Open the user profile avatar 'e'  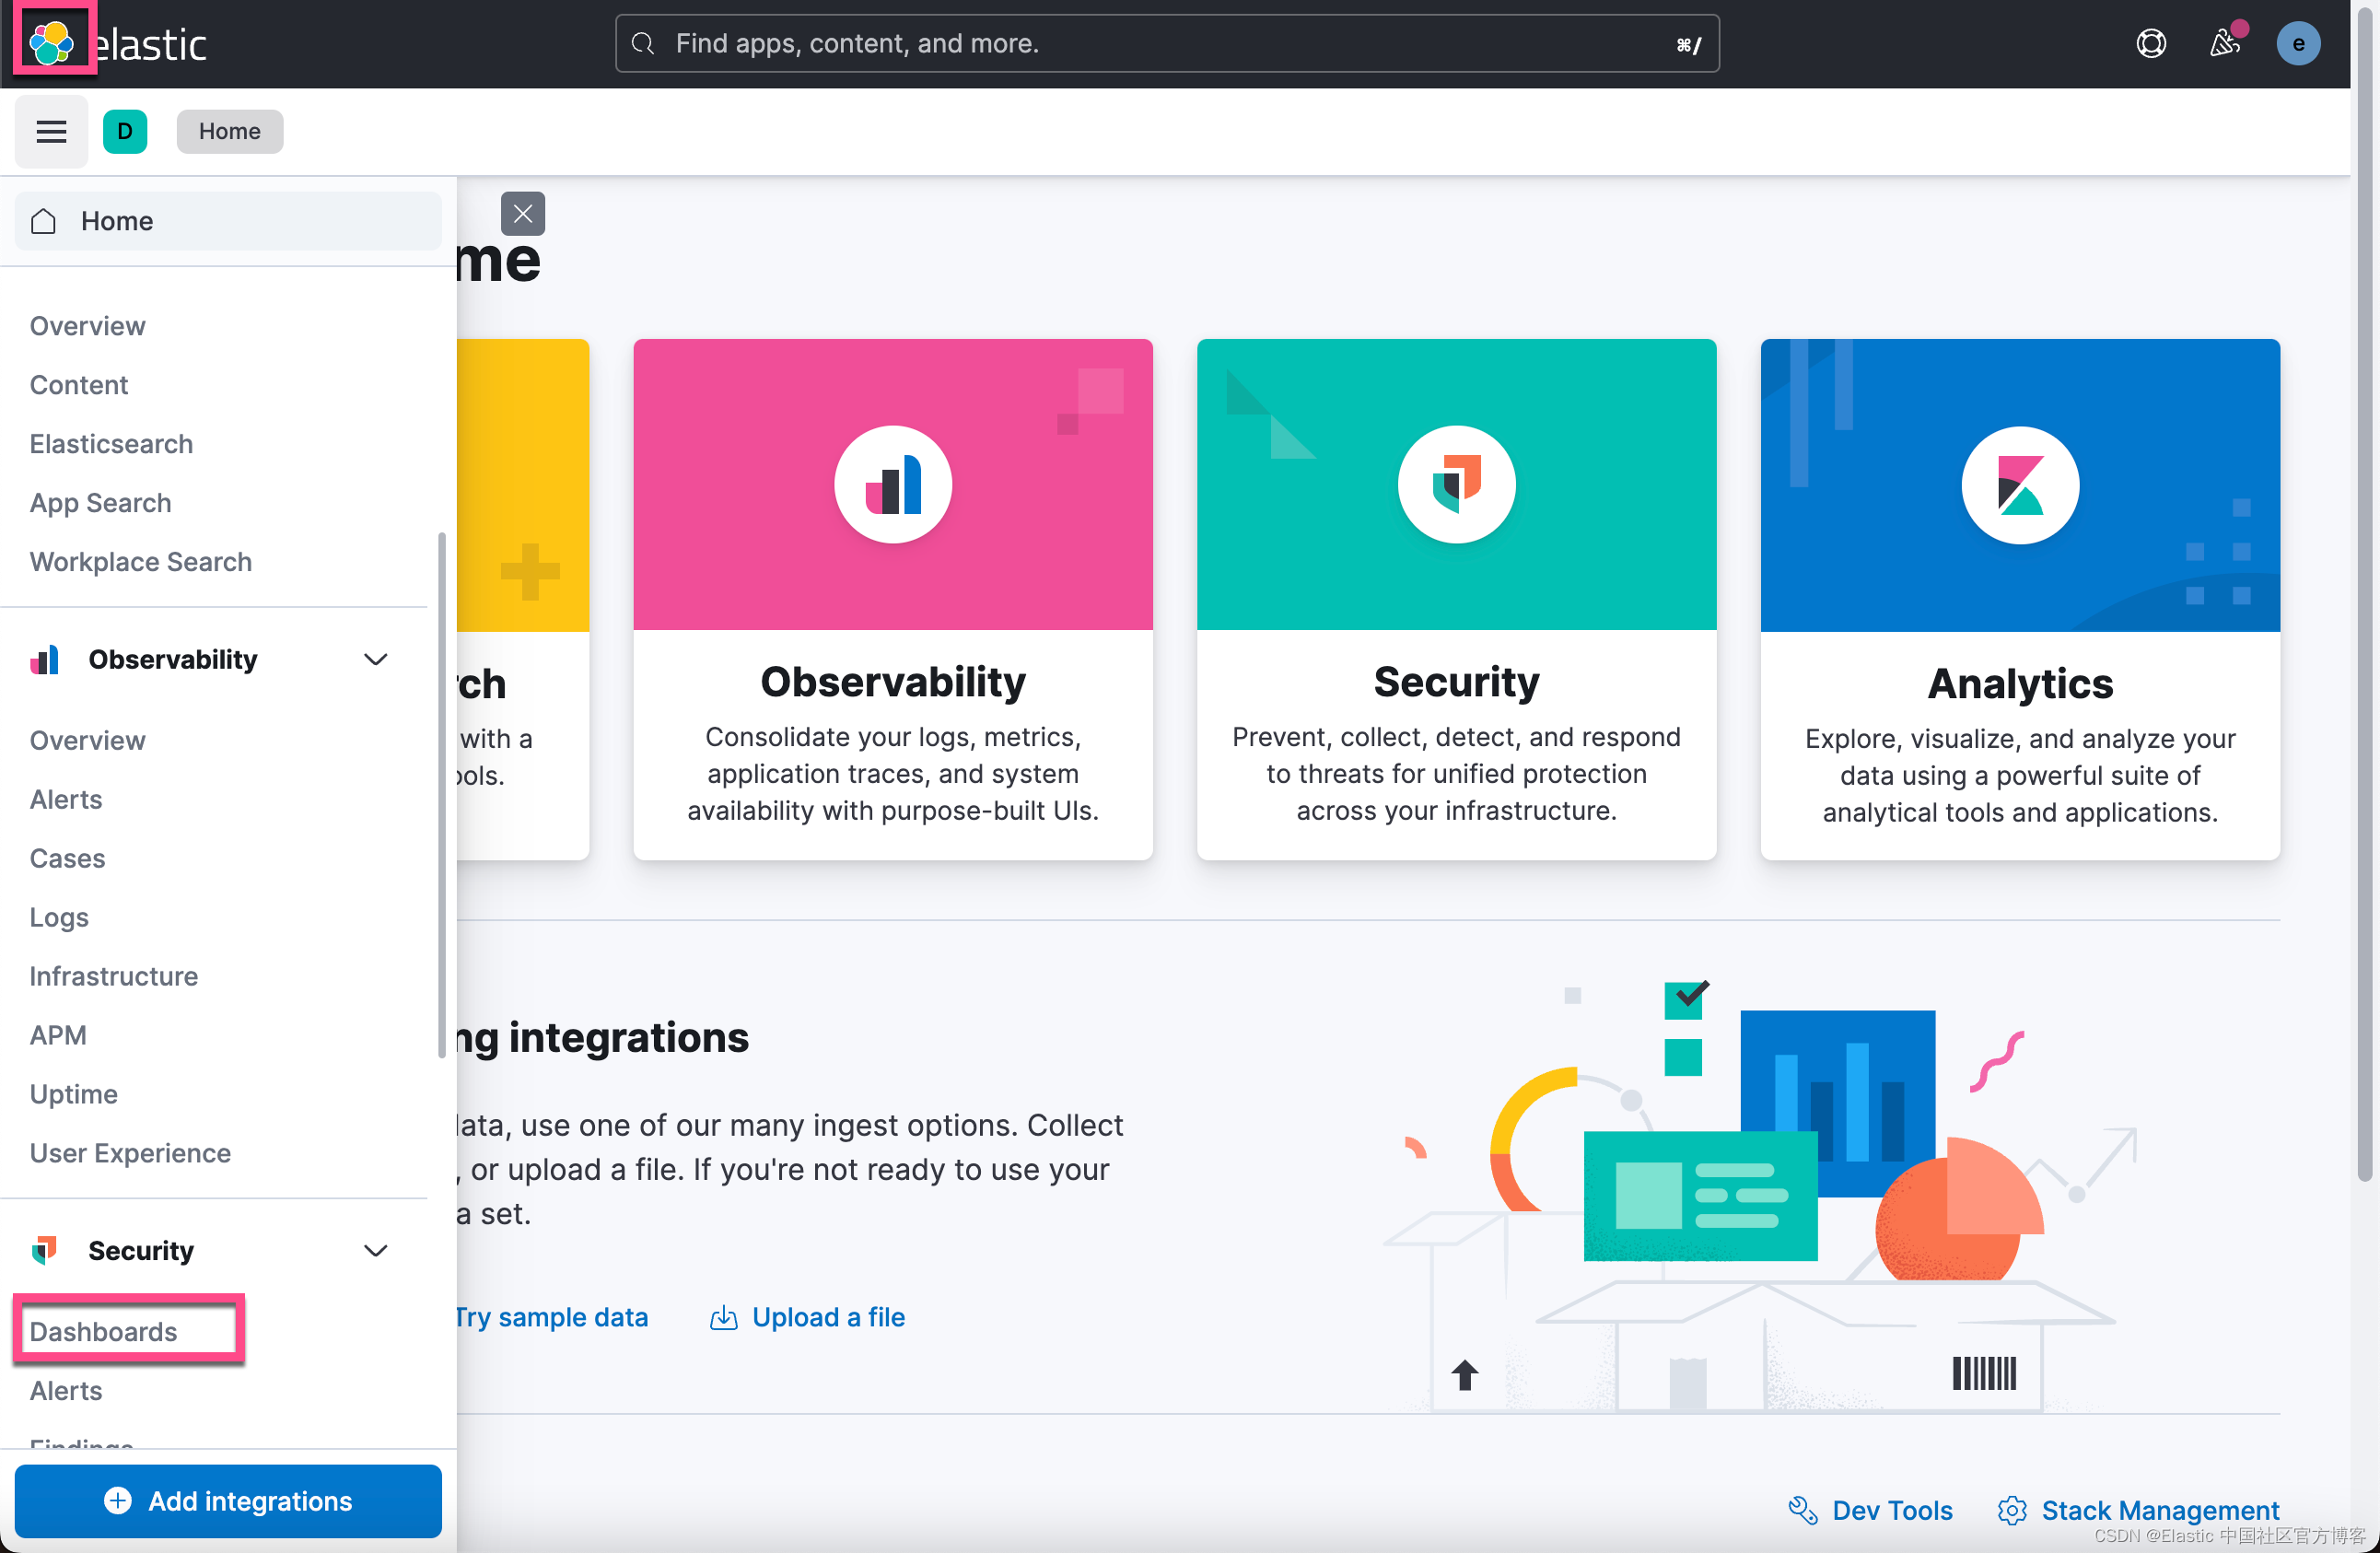pyautogui.click(x=2298, y=43)
